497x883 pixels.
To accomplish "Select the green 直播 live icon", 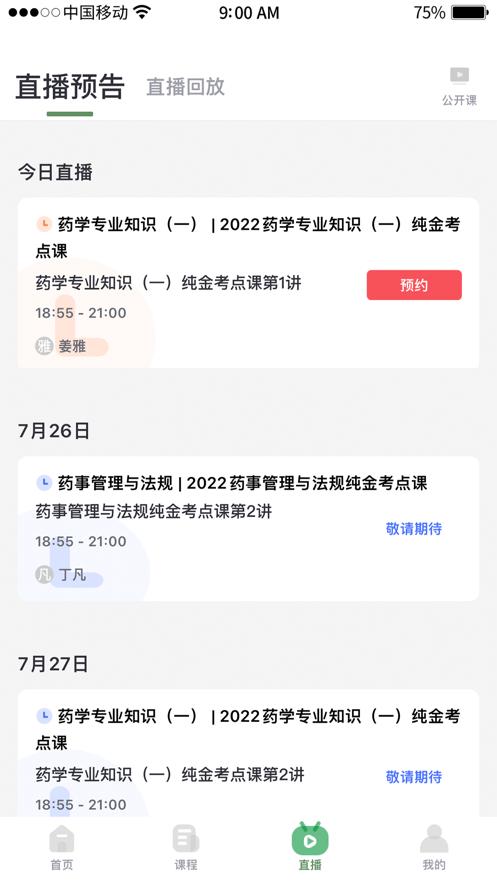I will tap(310, 839).
